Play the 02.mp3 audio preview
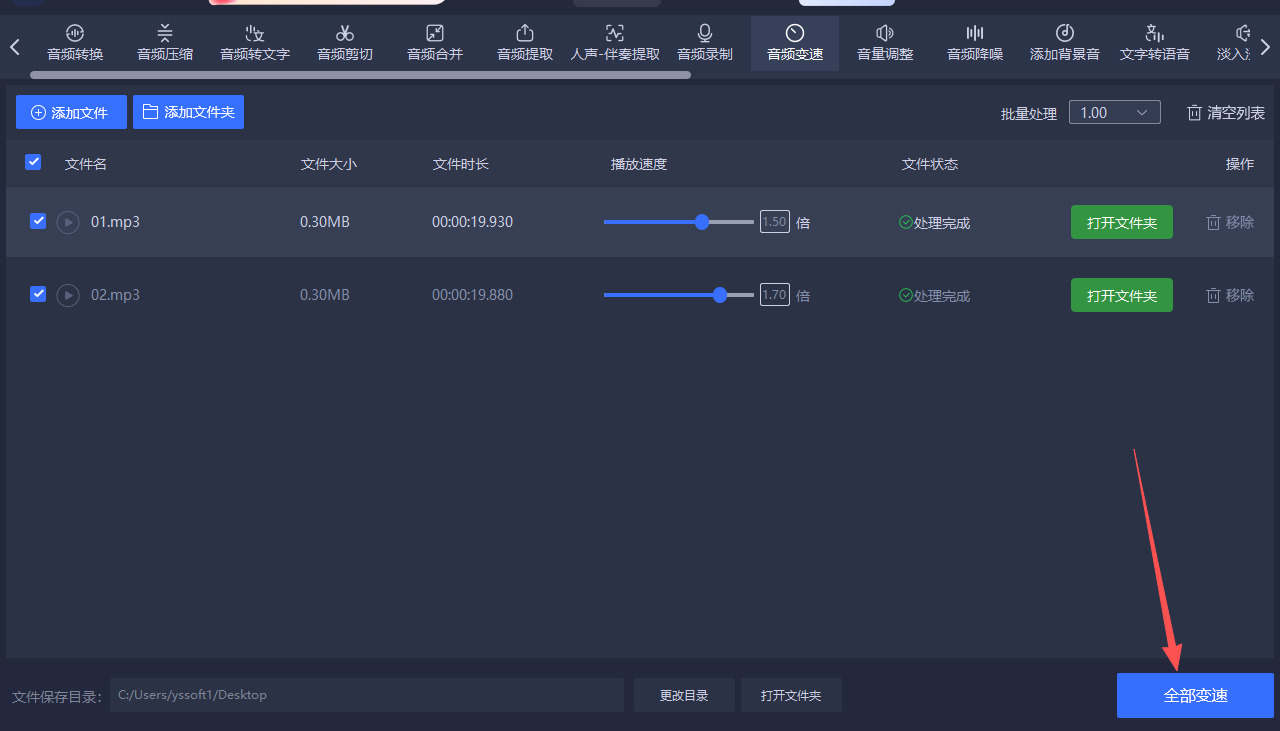 coord(68,295)
